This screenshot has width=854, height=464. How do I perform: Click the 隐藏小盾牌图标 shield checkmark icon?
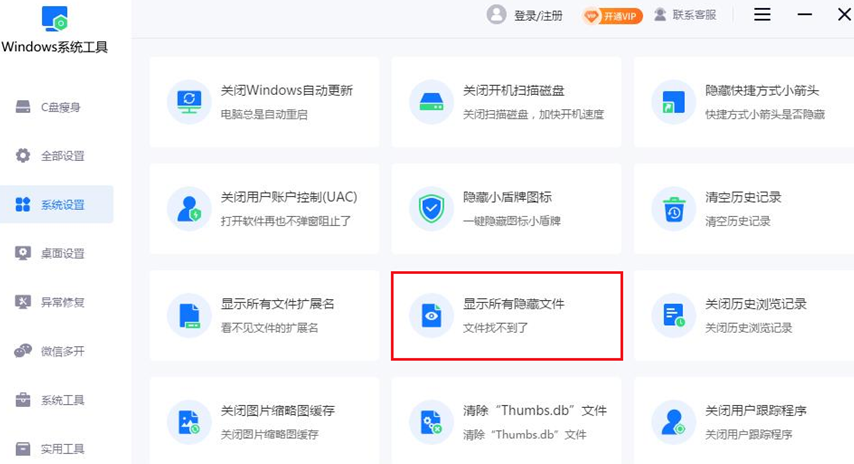pyautogui.click(x=431, y=209)
